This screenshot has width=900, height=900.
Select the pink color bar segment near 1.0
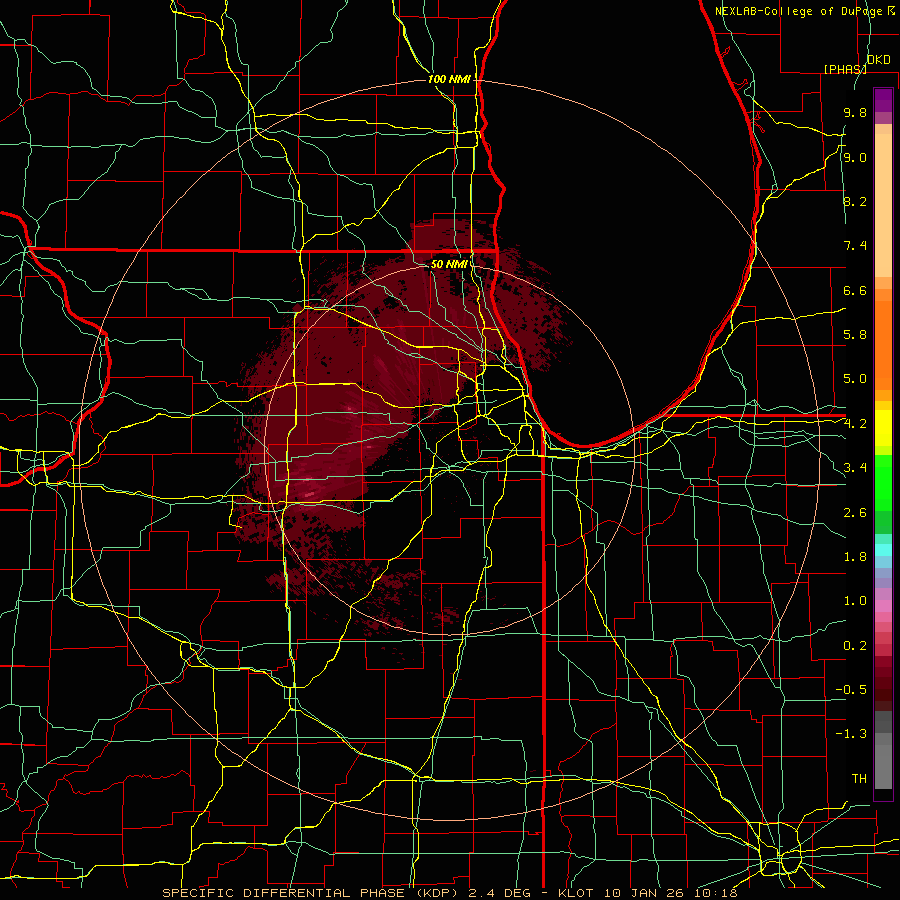[883, 606]
